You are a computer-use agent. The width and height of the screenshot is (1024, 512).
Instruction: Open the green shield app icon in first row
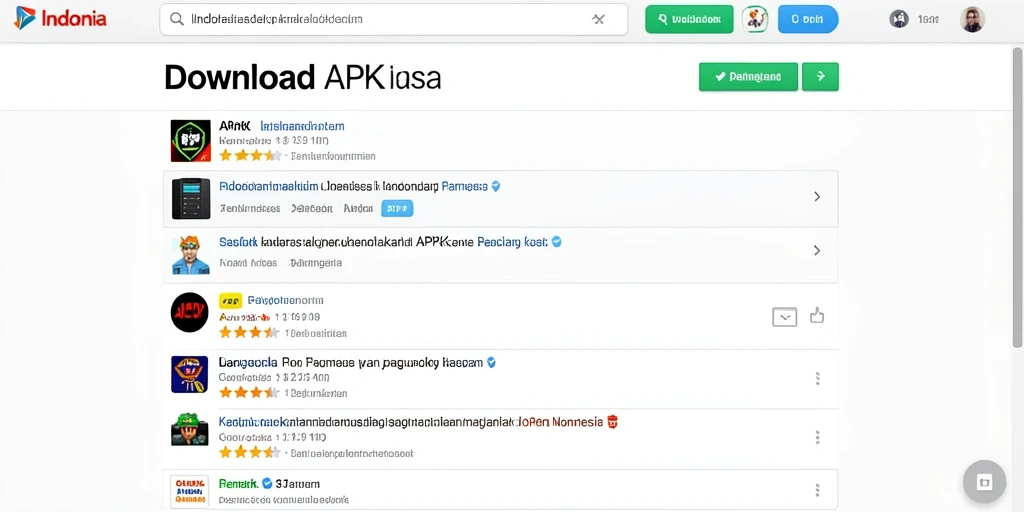tap(191, 140)
